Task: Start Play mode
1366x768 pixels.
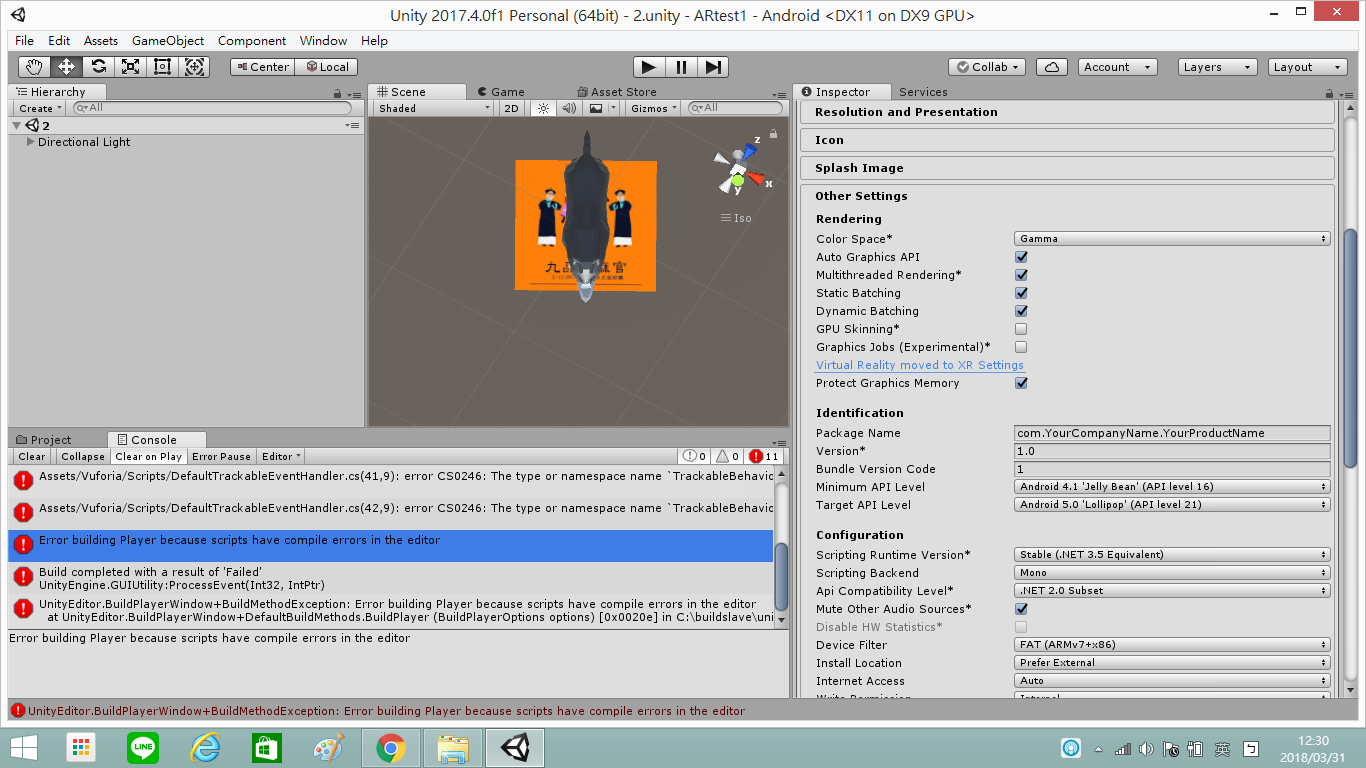Action: point(649,67)
